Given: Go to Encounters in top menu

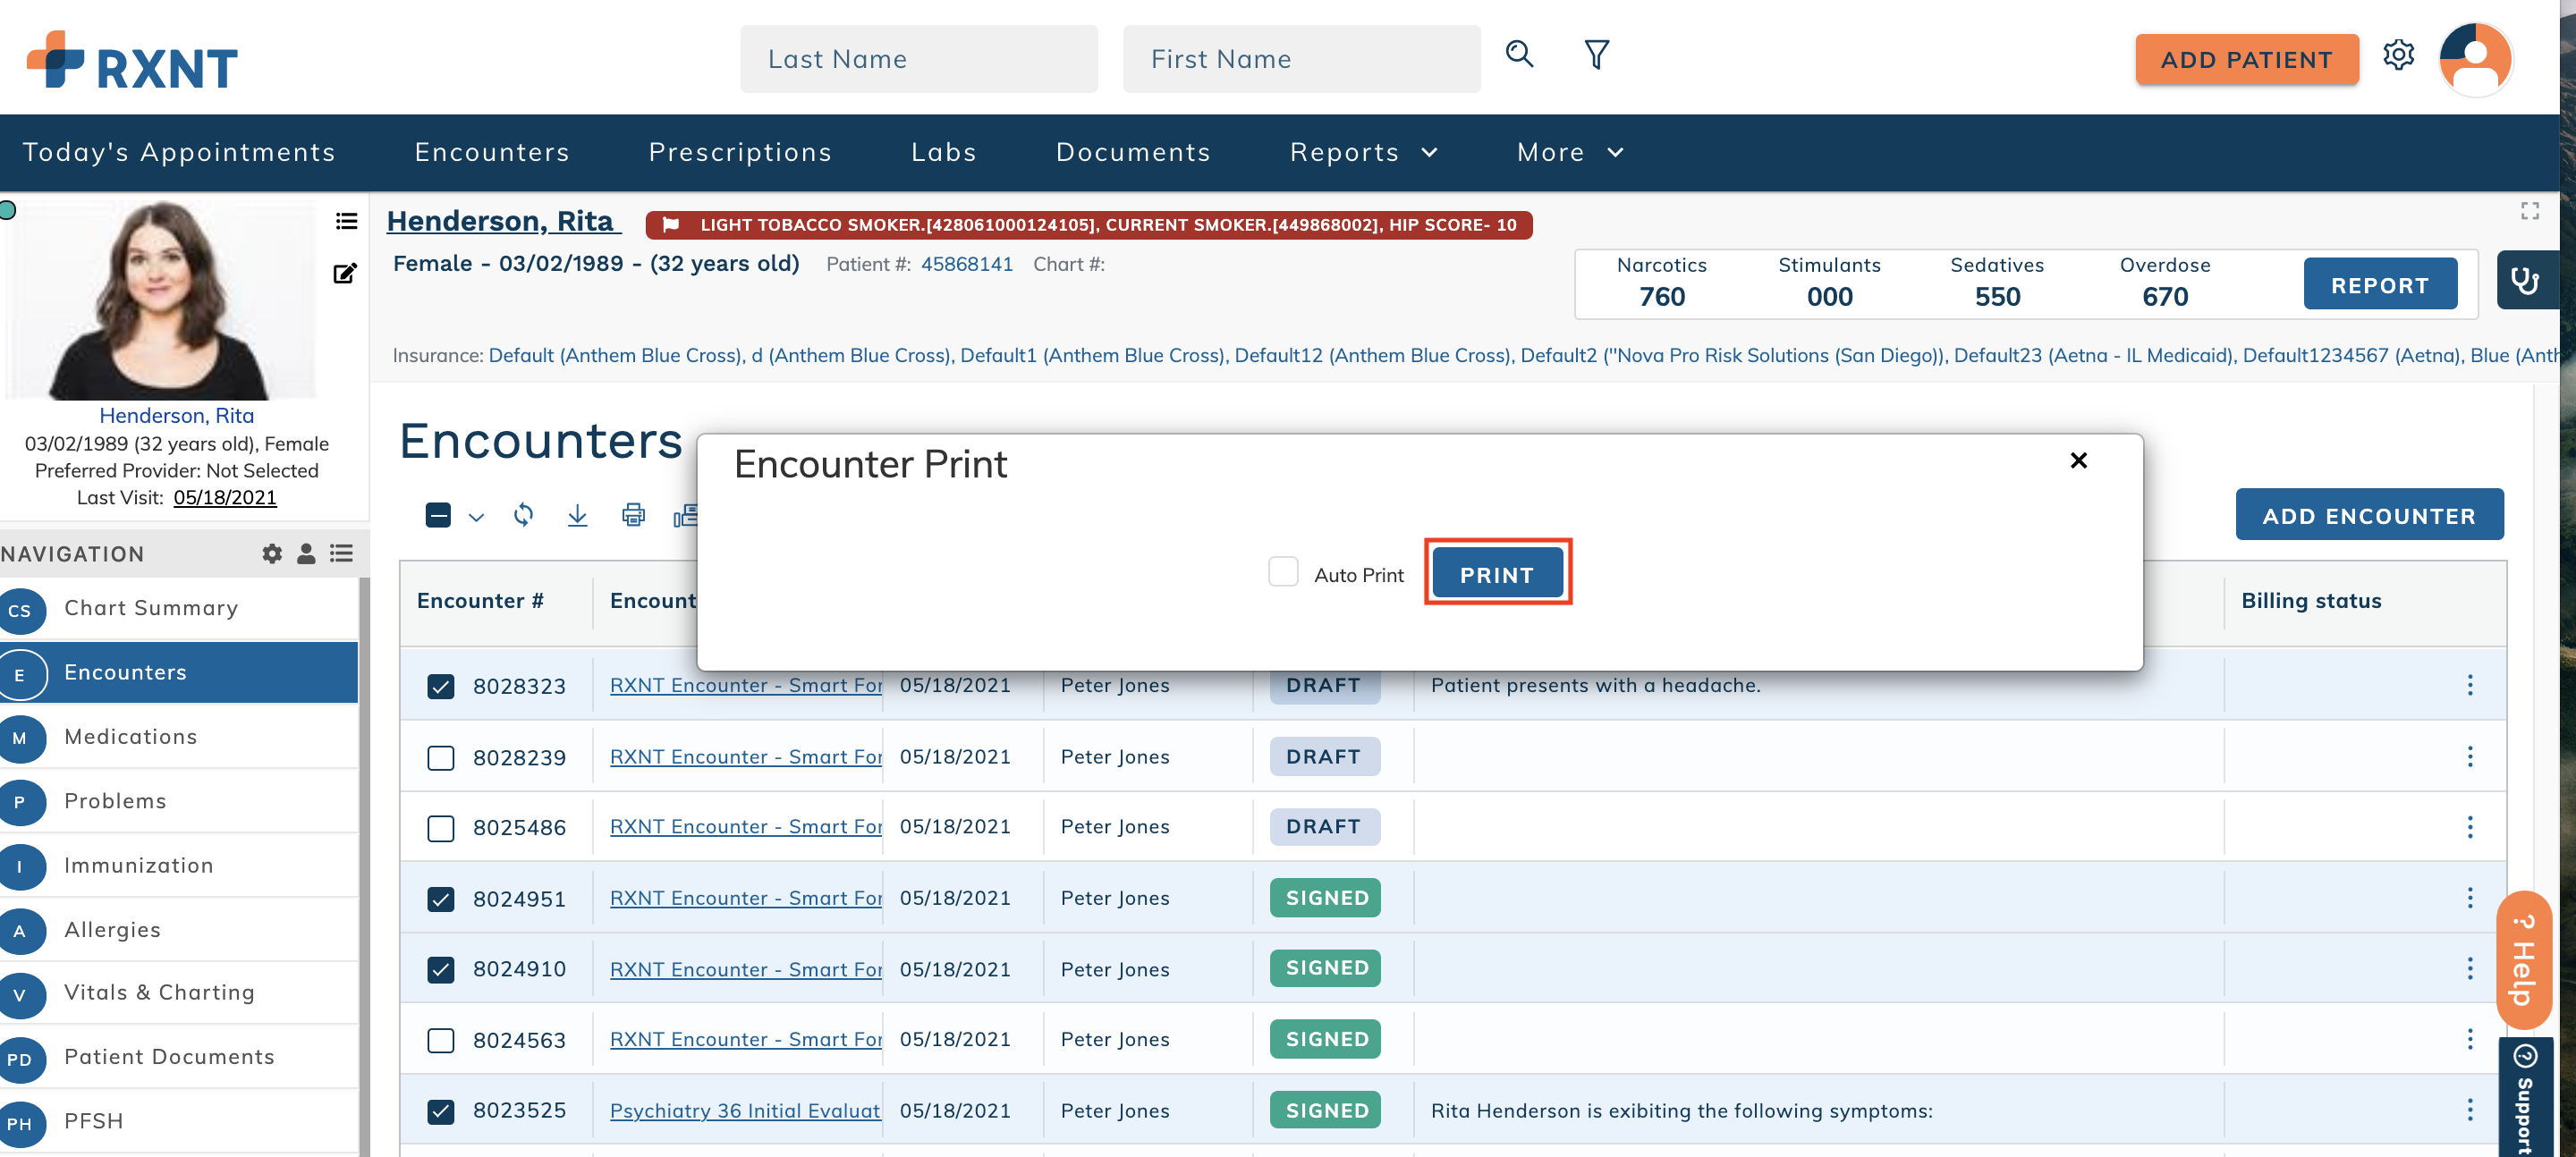Looking at the screenshot, I should click(492, 152).
